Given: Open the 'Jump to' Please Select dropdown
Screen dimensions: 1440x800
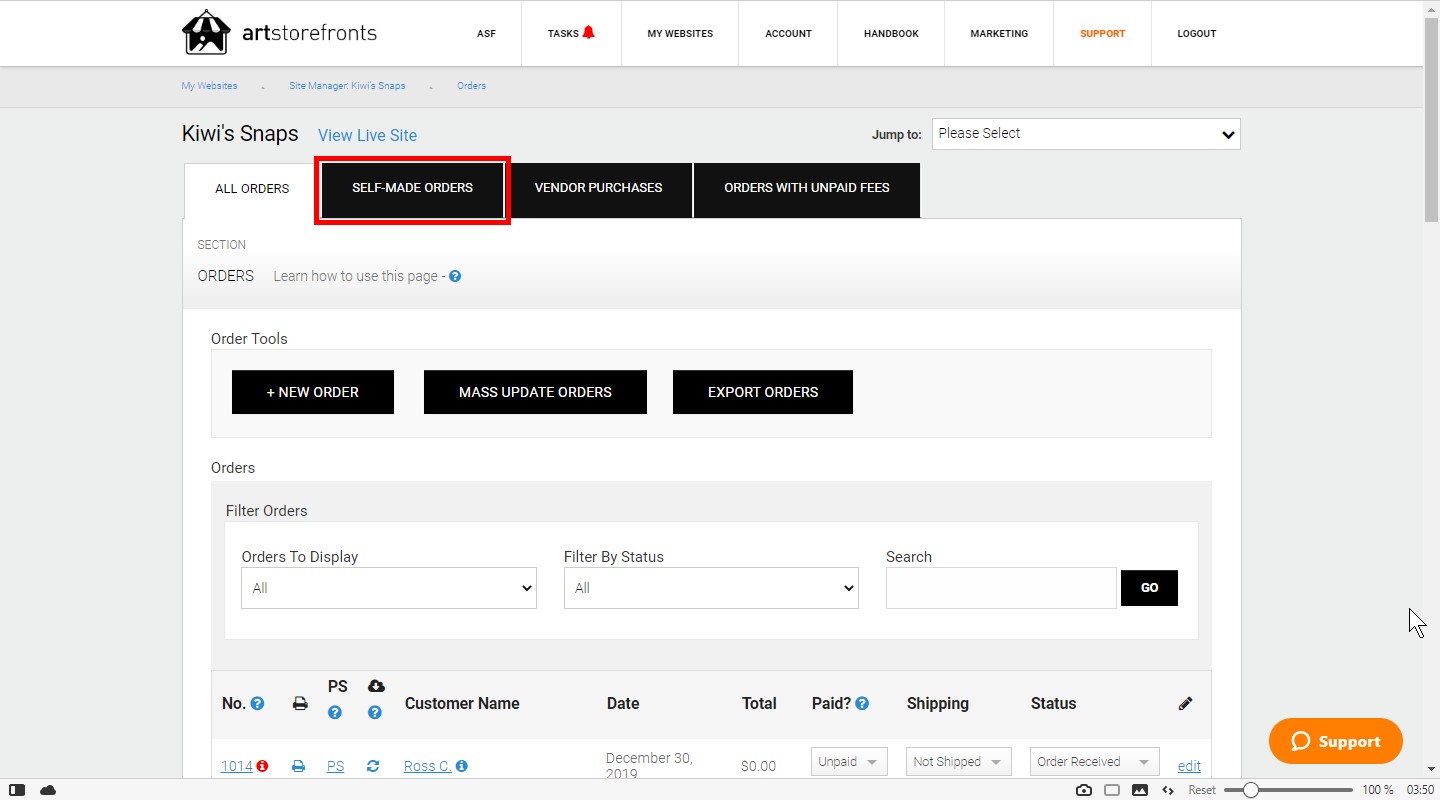Looking at the screenshot, I should tap(1086, 133).
